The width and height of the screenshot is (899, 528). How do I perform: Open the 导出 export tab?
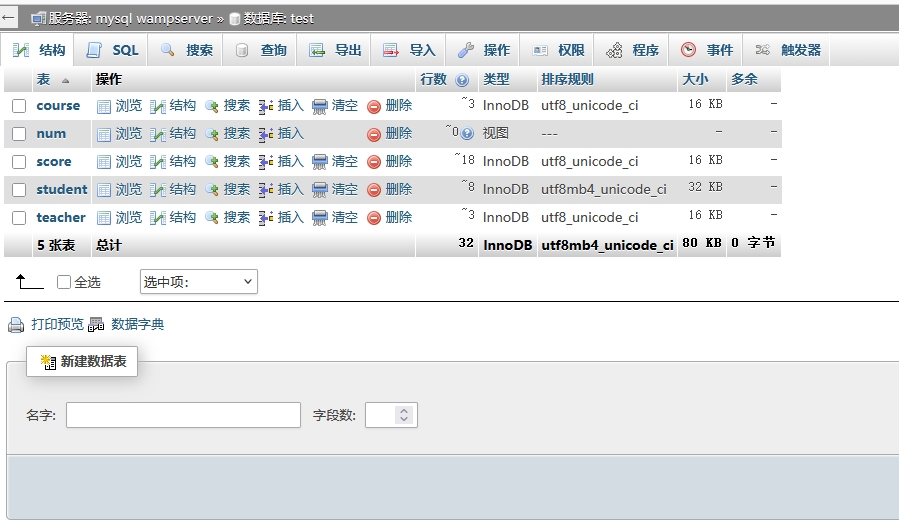tap(335, 50)
